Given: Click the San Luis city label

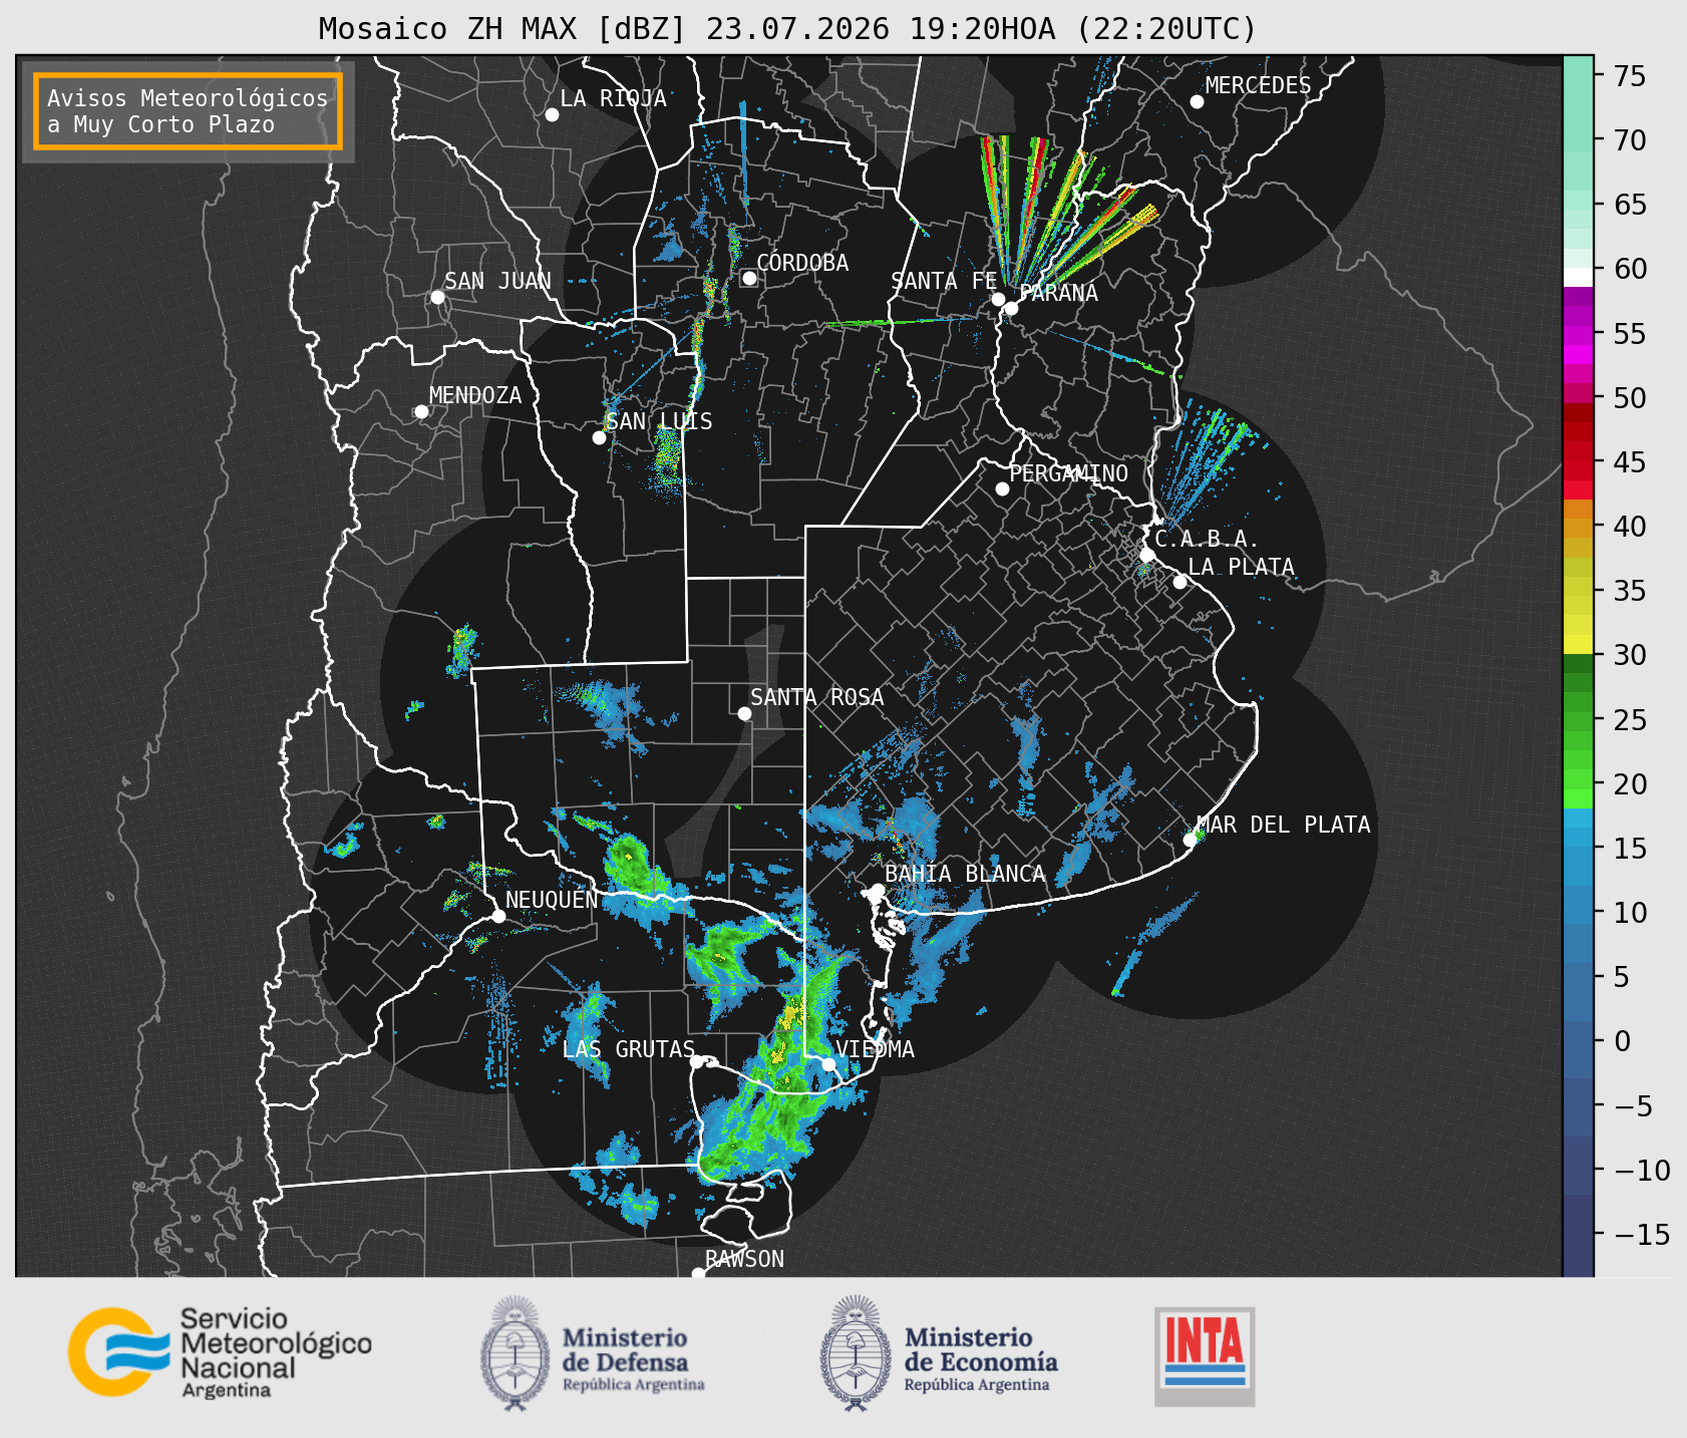Looking at the screenshot, I should coord(660,421).
